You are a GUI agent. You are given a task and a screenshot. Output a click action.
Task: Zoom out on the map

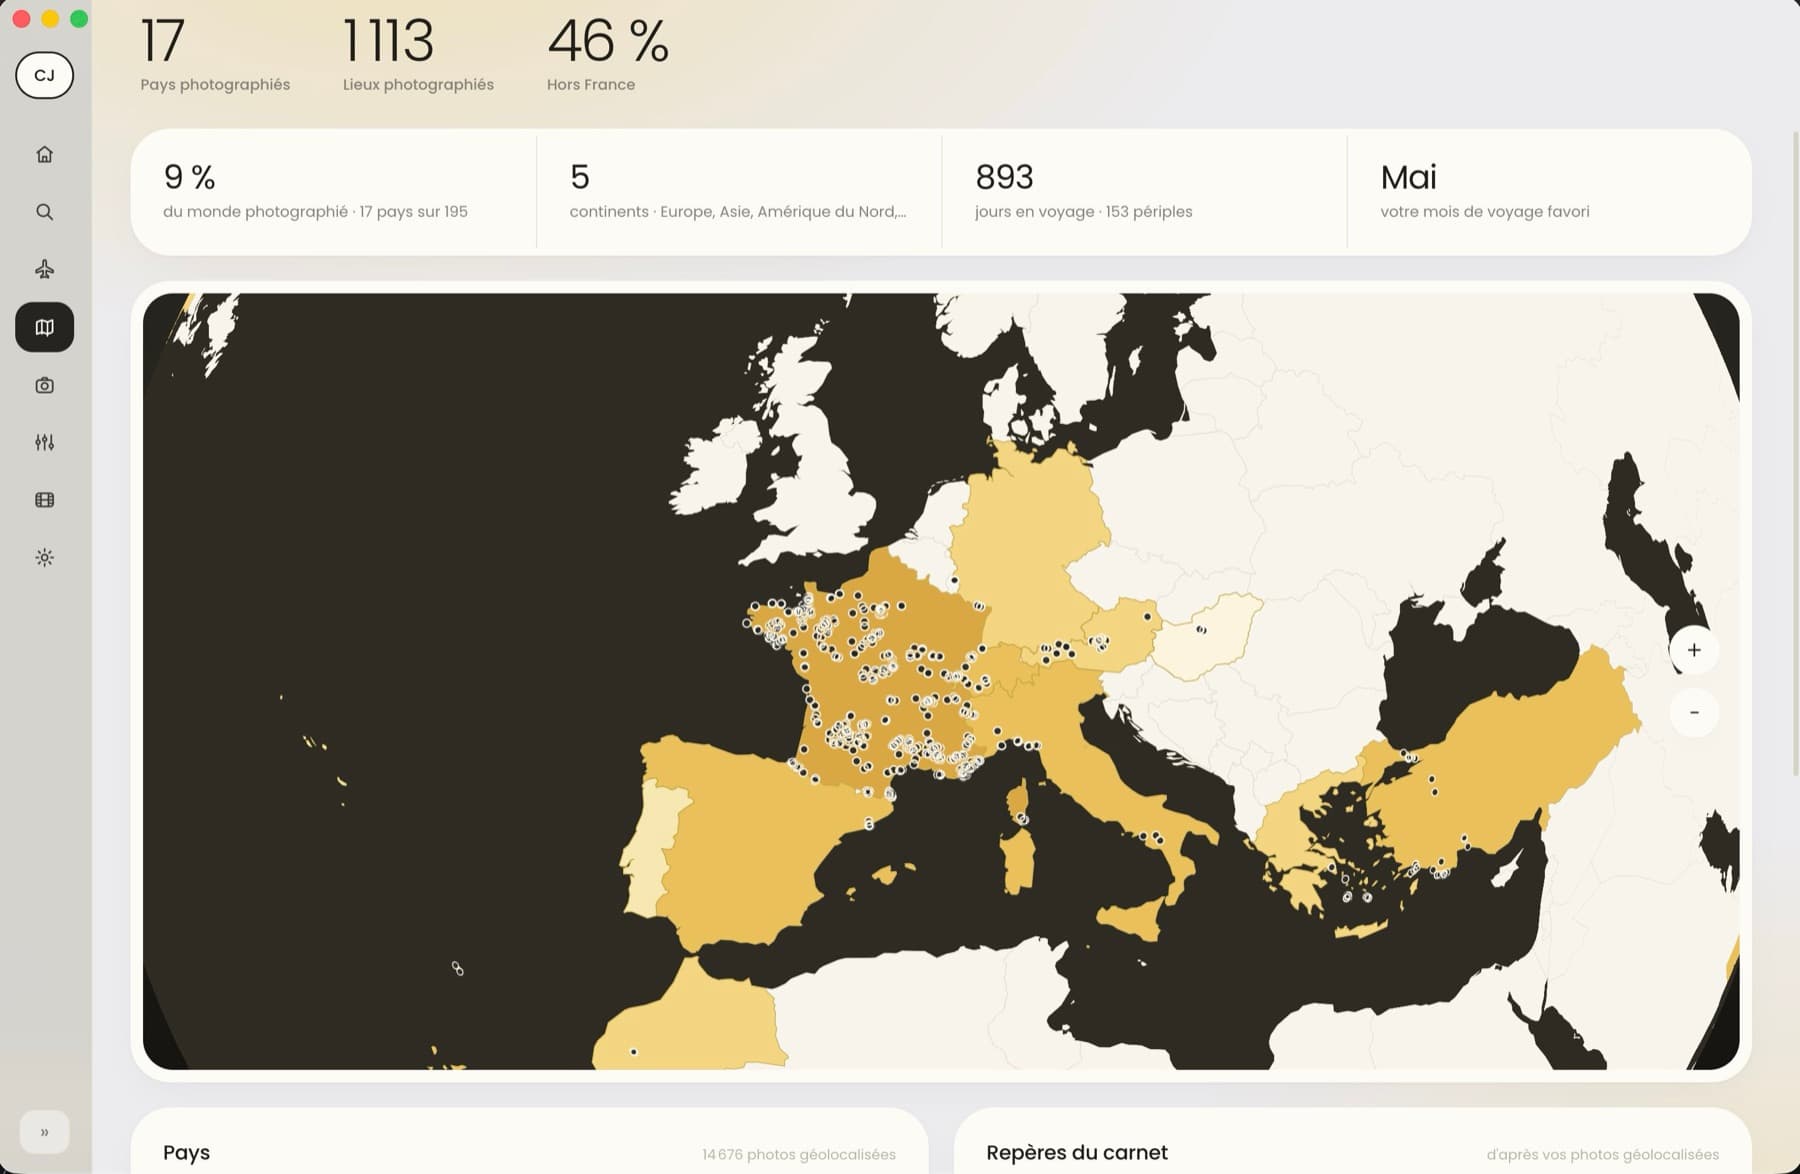pyautogui.click(x=1694, y=712)
